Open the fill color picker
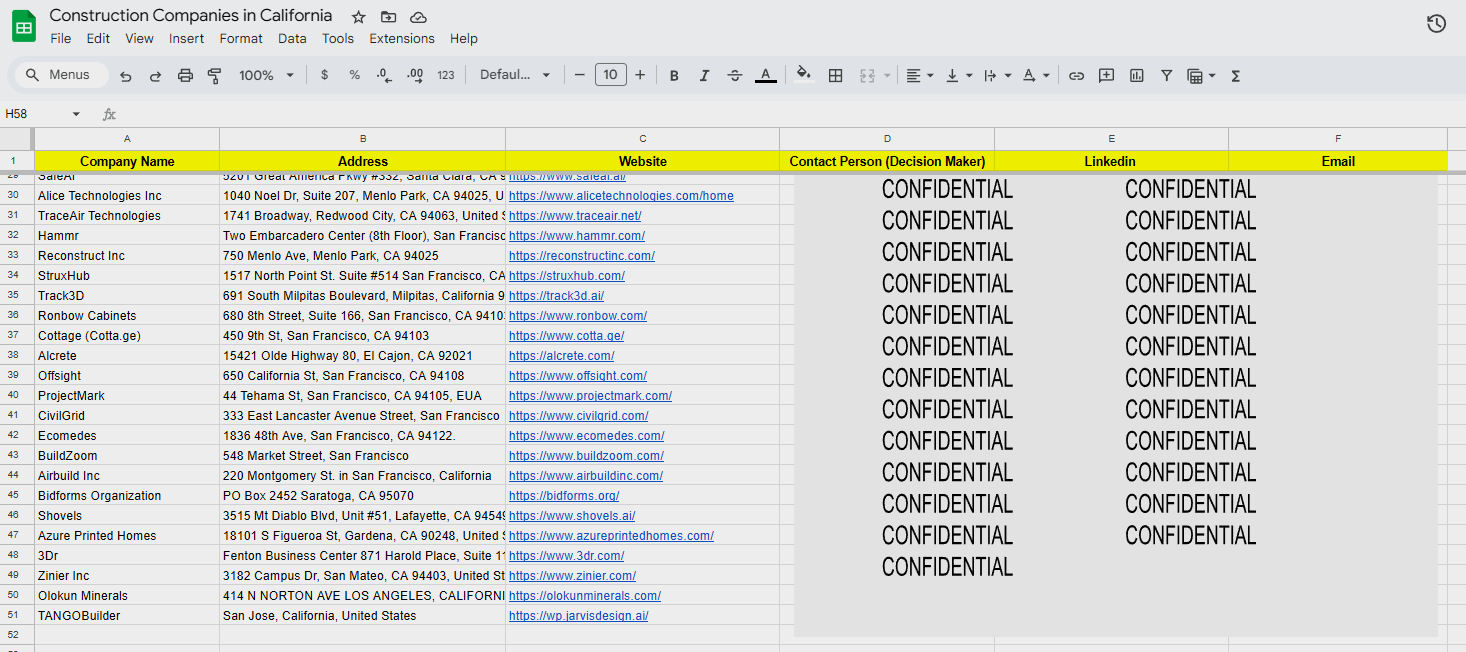1466x652 pixels. 804,75
